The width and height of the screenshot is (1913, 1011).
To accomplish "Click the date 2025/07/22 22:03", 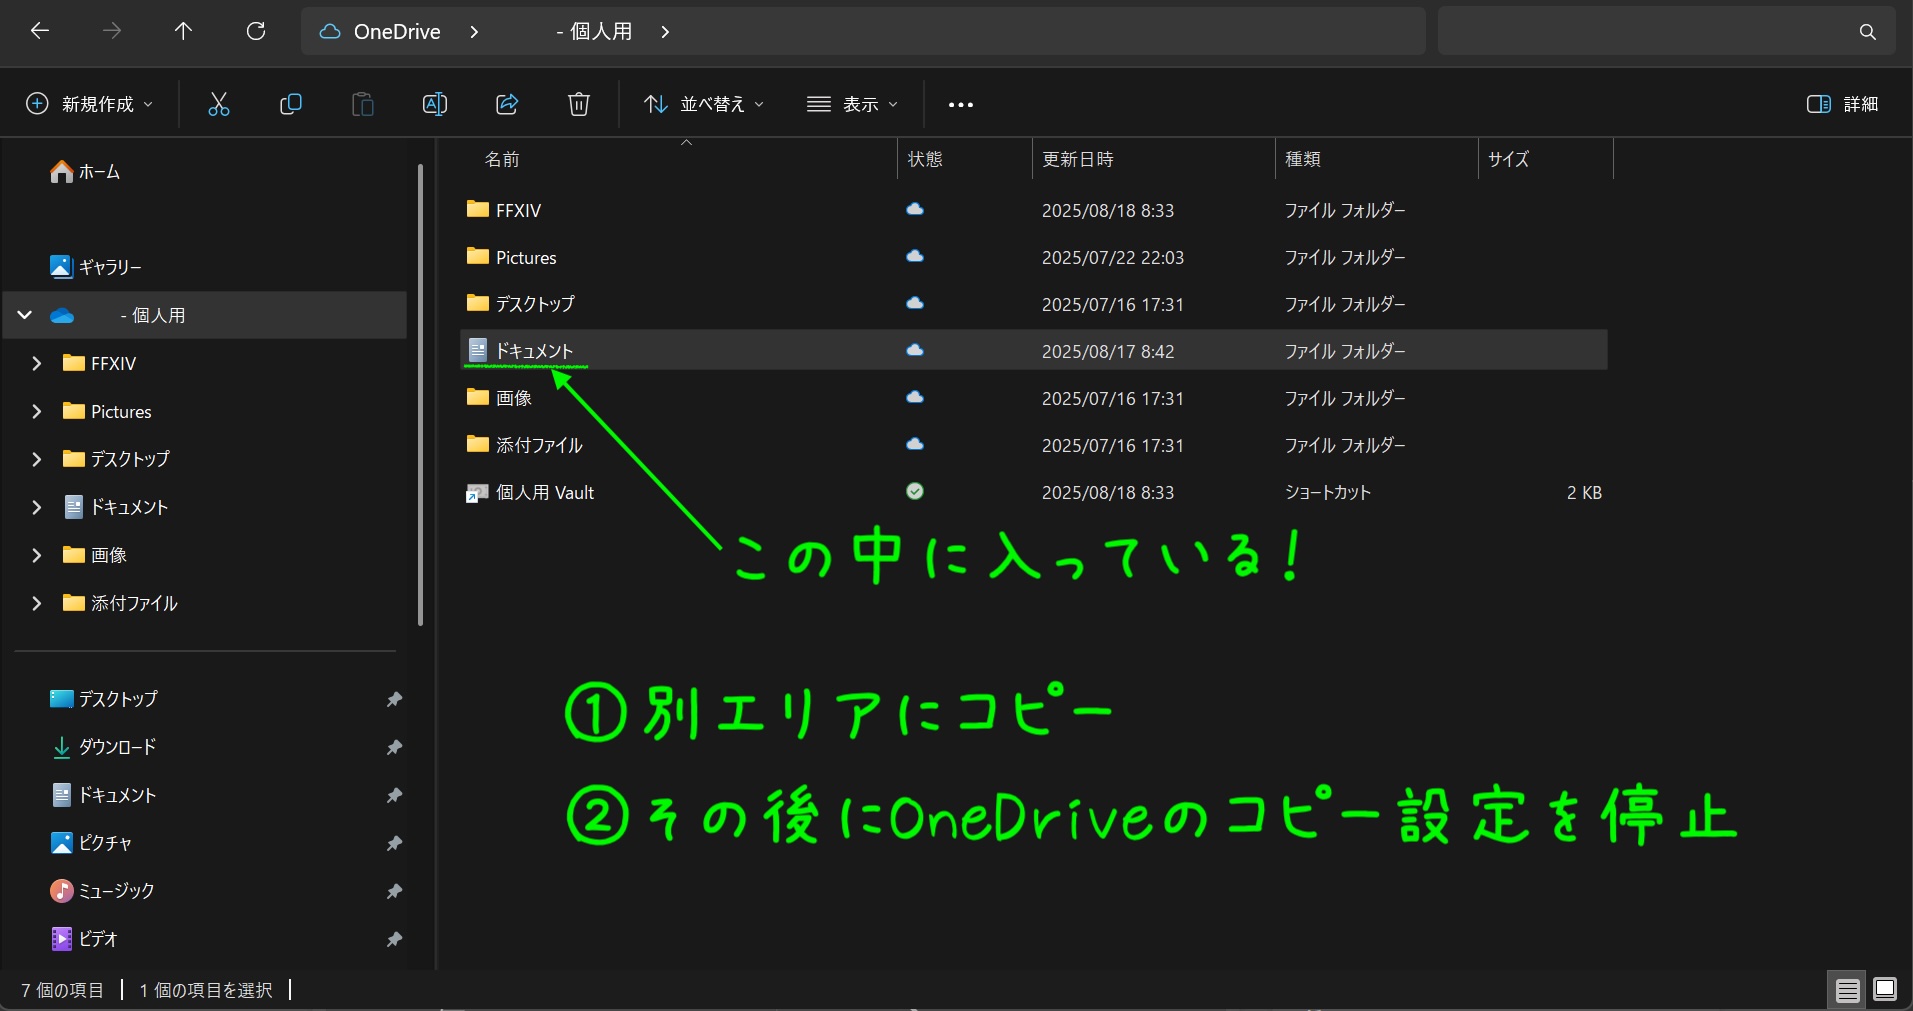I will pos(1113,257).
